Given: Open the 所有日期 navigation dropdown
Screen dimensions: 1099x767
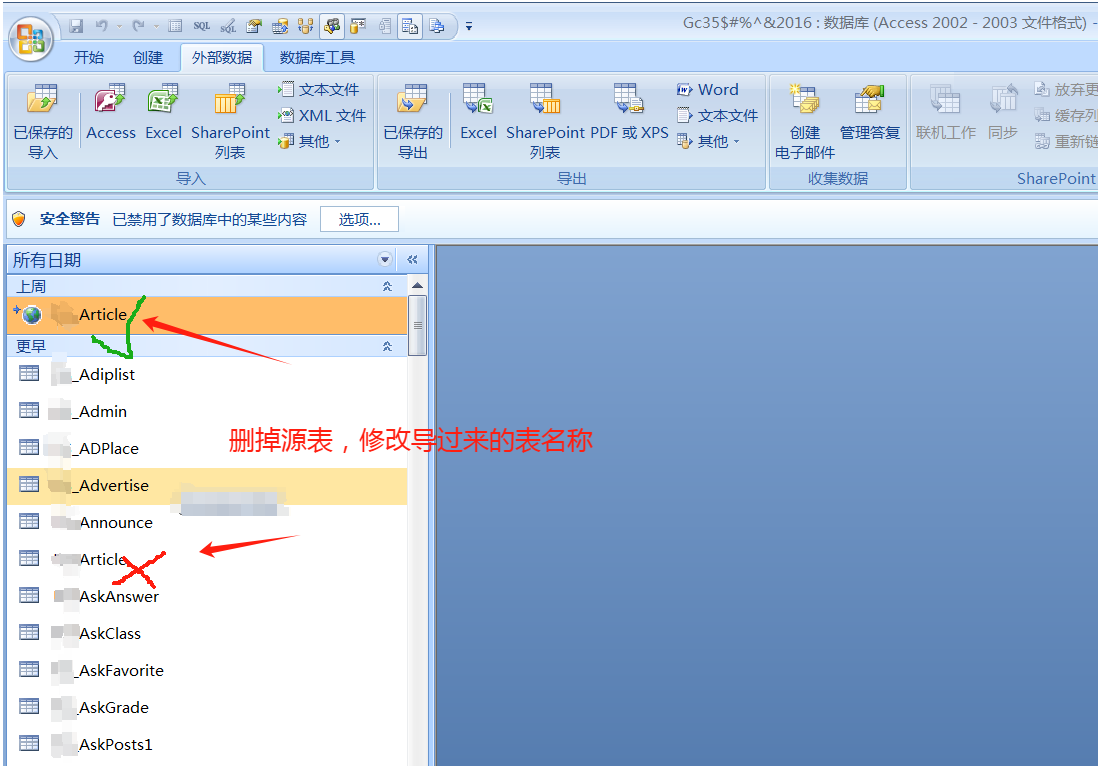Looking at the screenshot, I should (x=384, y=259).
